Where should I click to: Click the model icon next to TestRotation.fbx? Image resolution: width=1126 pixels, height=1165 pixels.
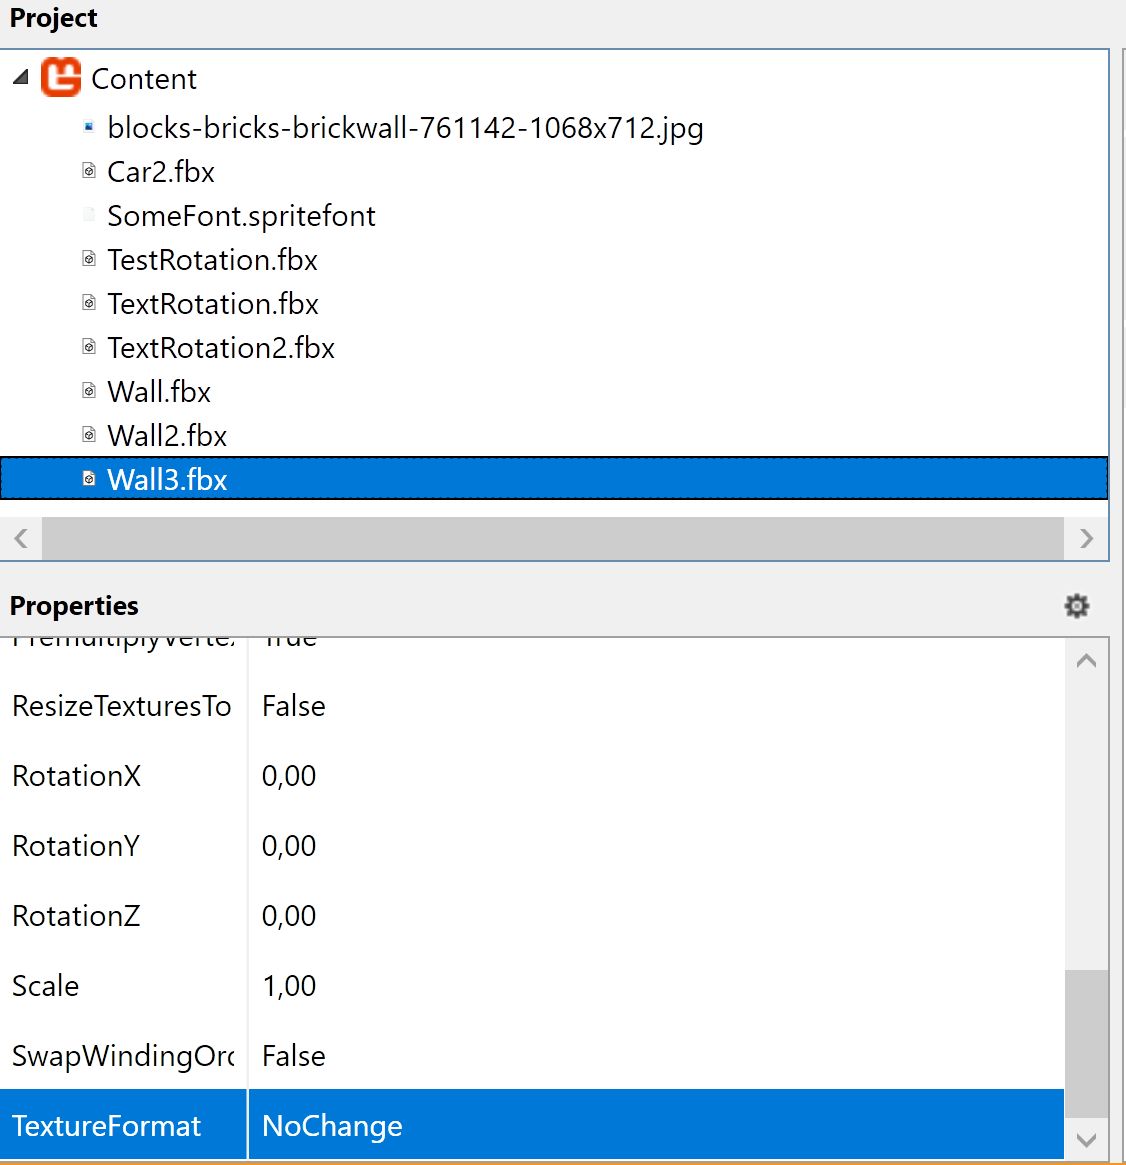tap(88, 259)
